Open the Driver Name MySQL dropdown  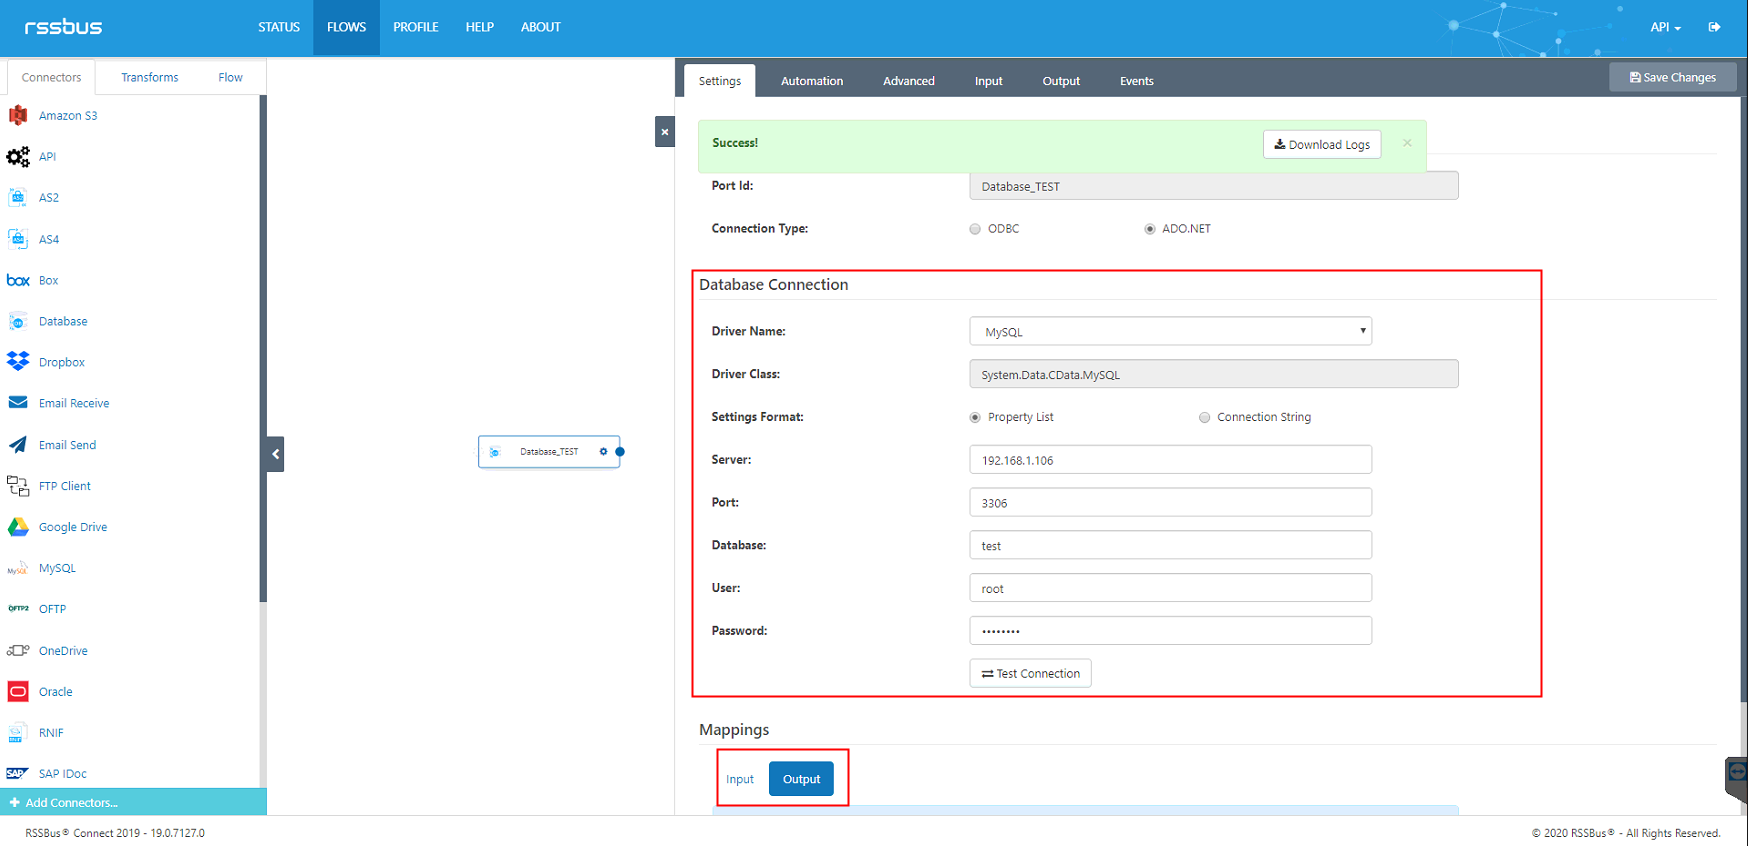coord(1170,331)
